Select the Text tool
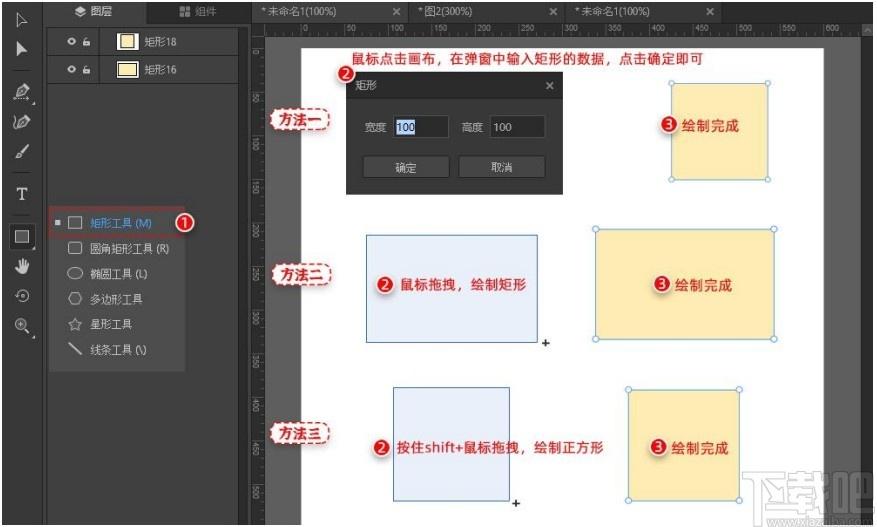This screenshot has height=527, width=877. 22,194
